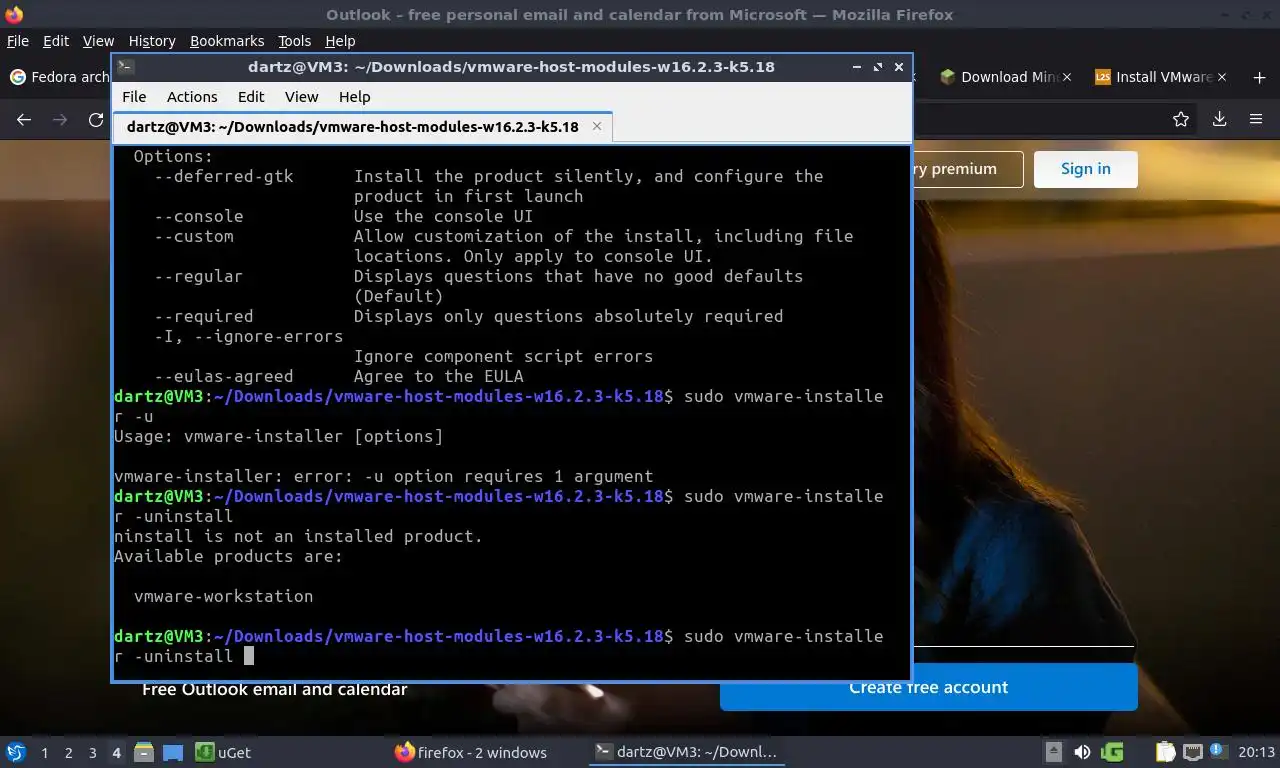1280x768 pixels.
Task: Click Sign in on Outlook page
Action: 1086,169
